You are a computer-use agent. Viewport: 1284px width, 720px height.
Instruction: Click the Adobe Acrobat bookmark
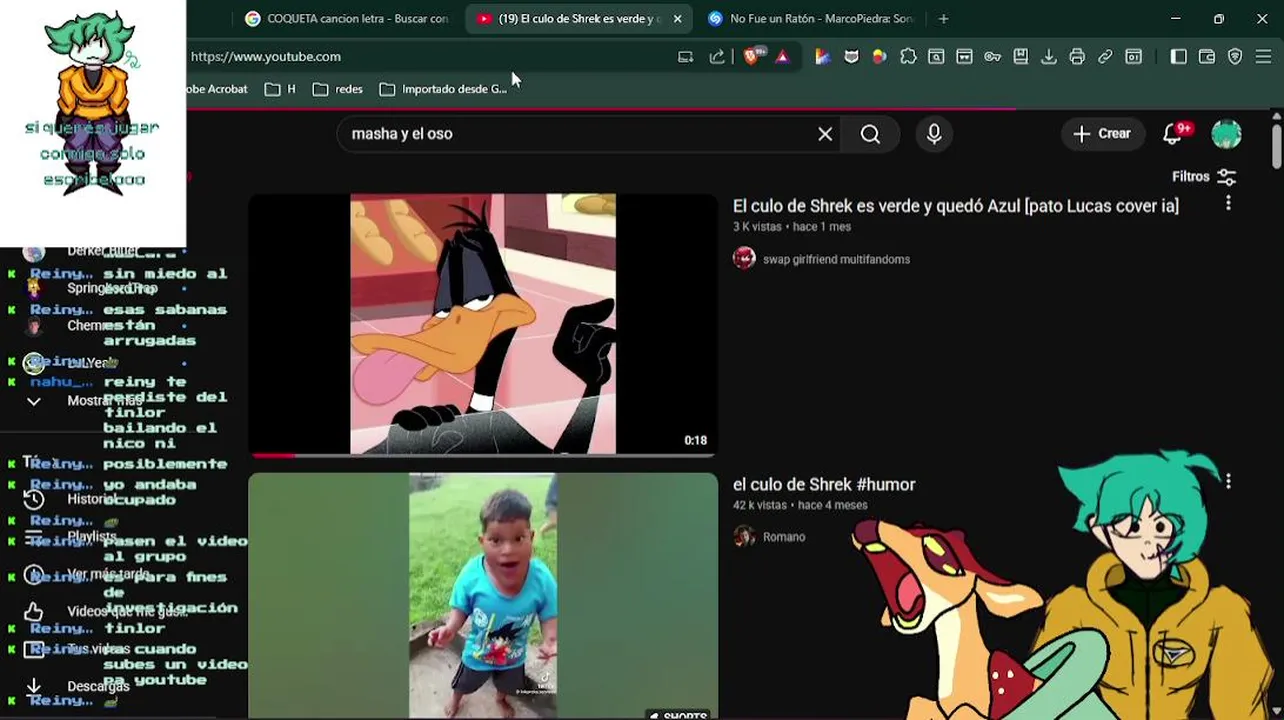tap(216, 89)
